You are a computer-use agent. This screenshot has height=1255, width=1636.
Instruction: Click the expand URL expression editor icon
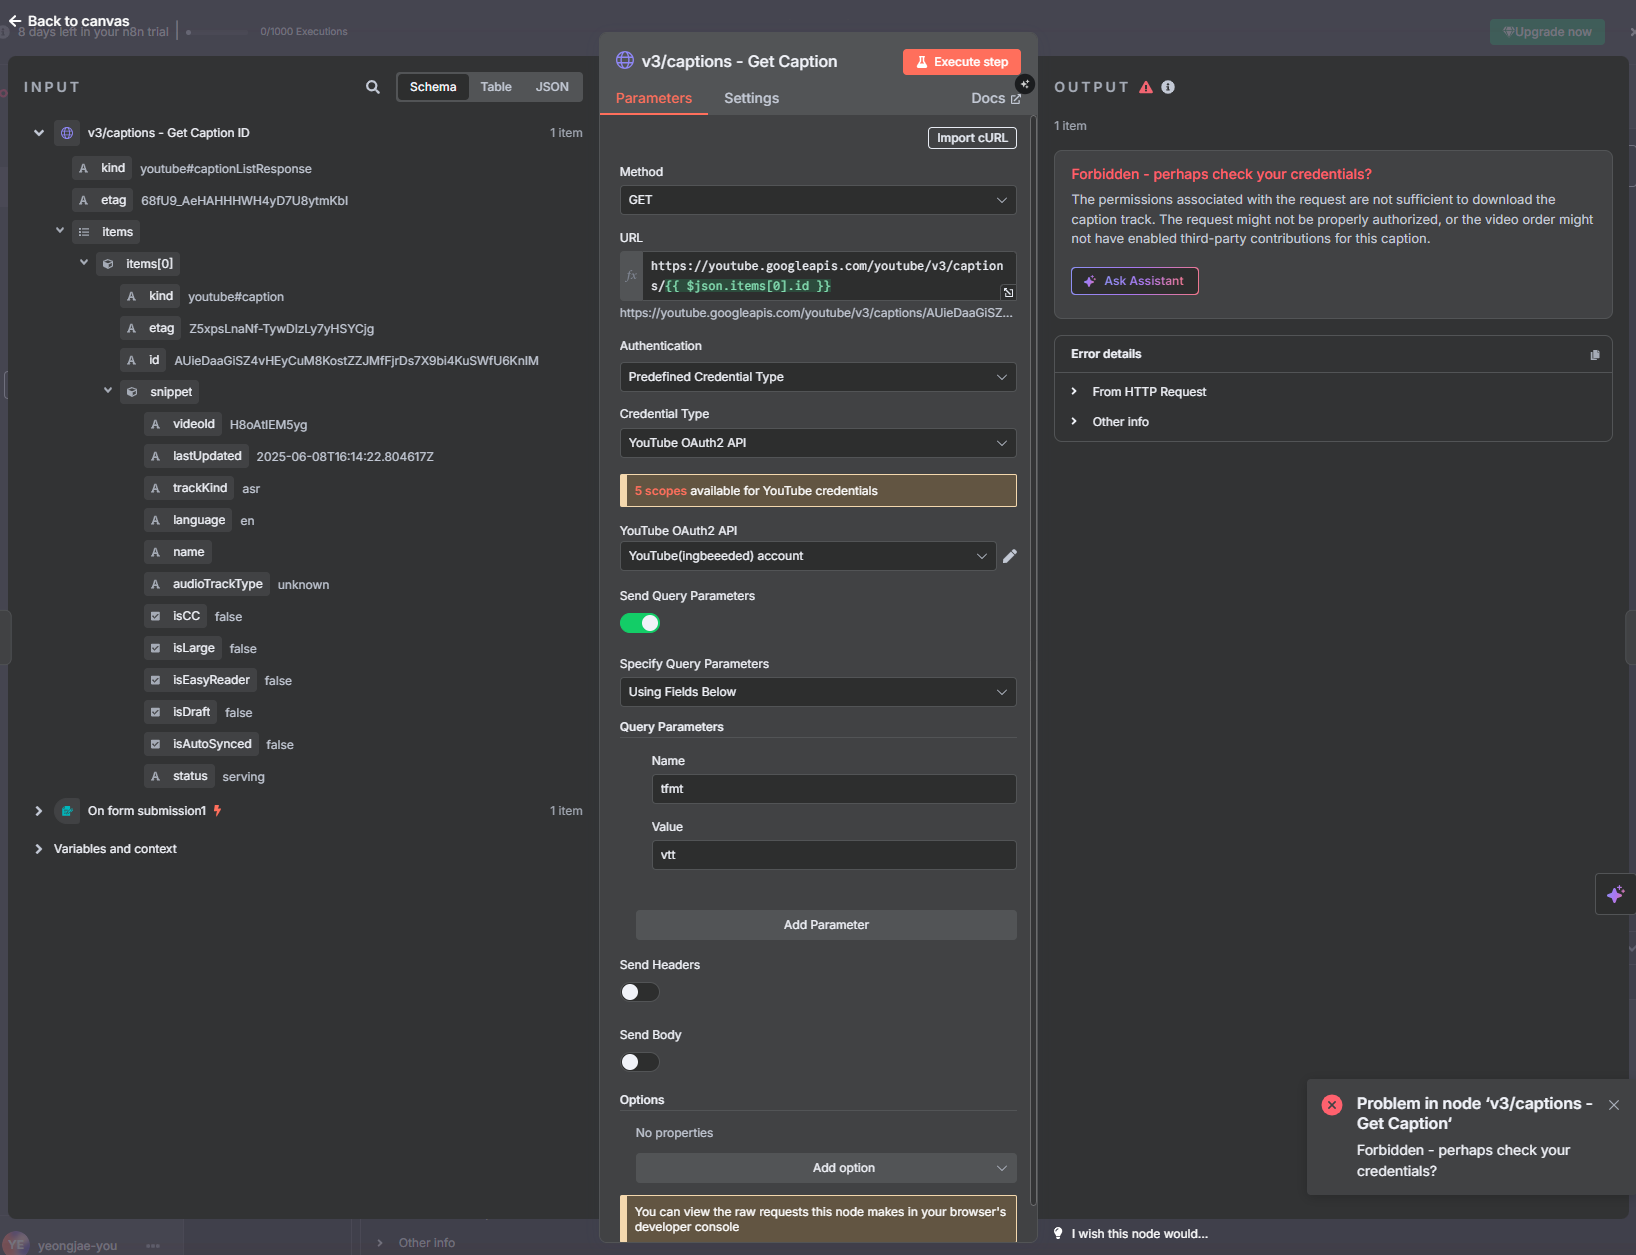point(1008,292)
